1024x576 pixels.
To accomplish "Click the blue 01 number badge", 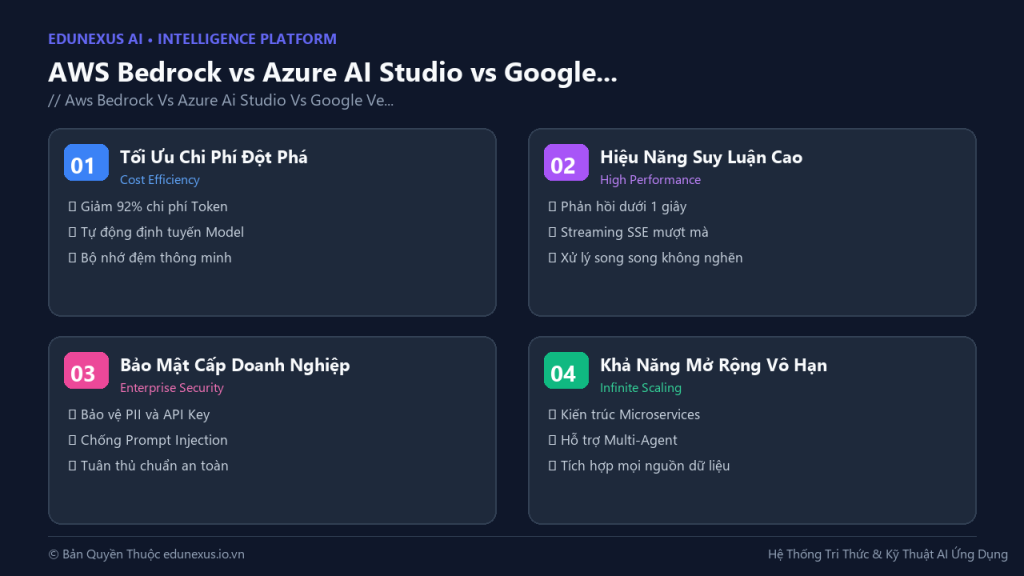I will tap(86, 163).
